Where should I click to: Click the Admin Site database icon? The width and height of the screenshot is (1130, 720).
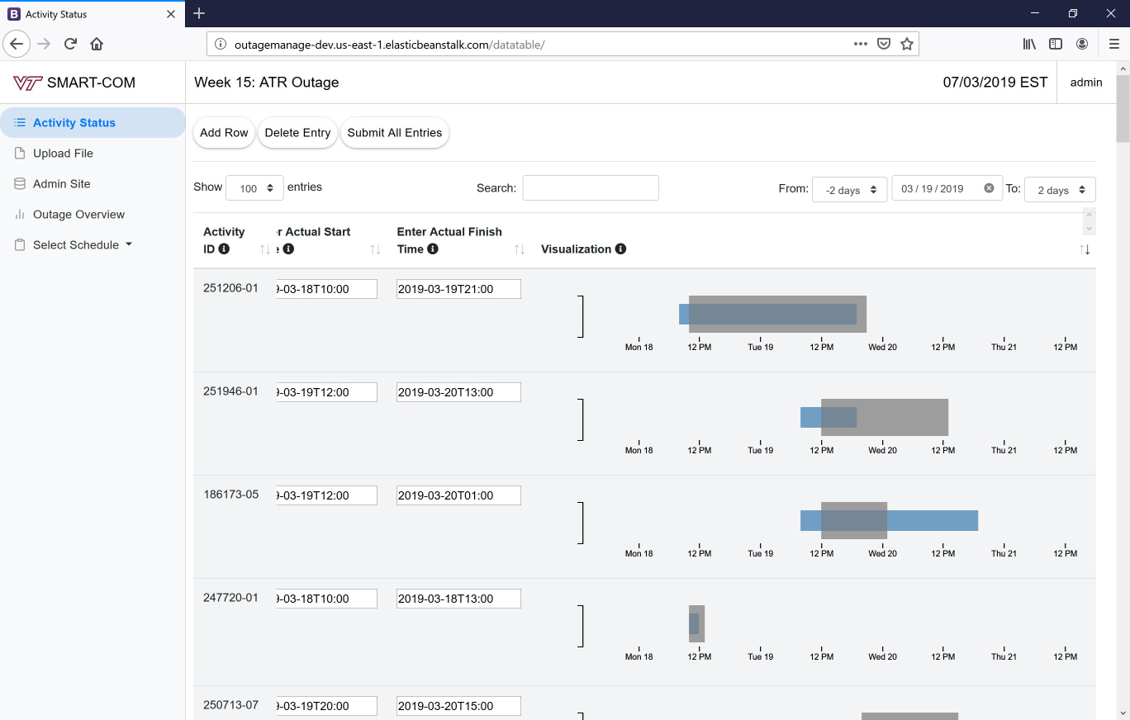point(20,183)
